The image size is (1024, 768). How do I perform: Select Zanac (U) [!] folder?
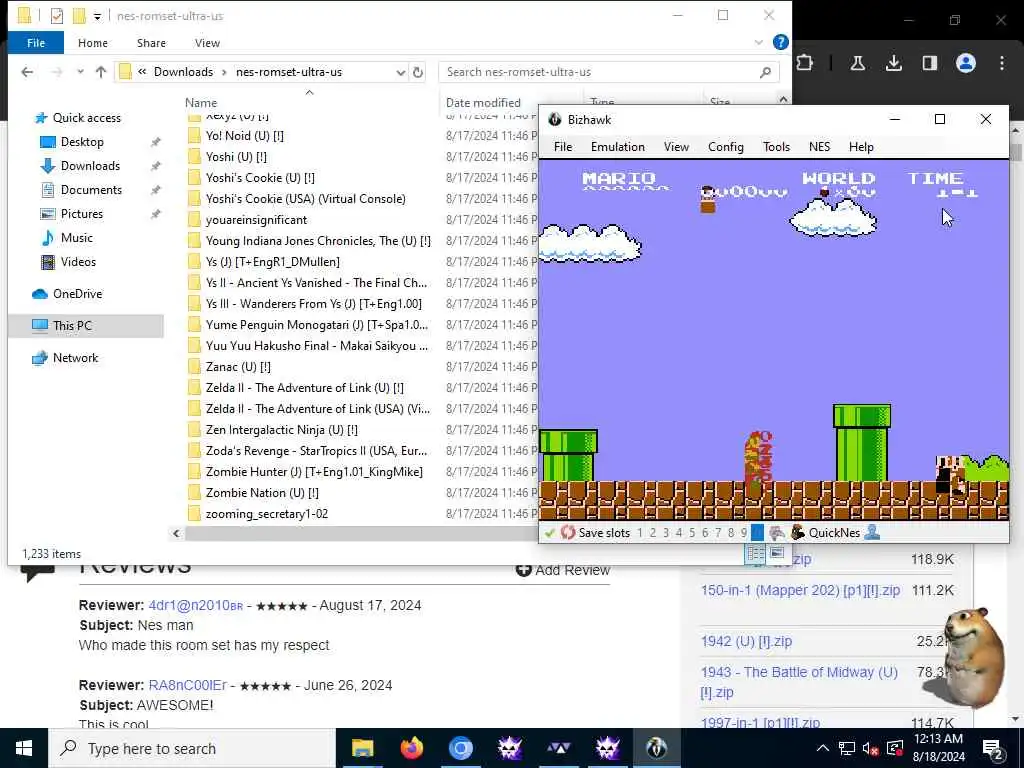click(x=238, y=367)
